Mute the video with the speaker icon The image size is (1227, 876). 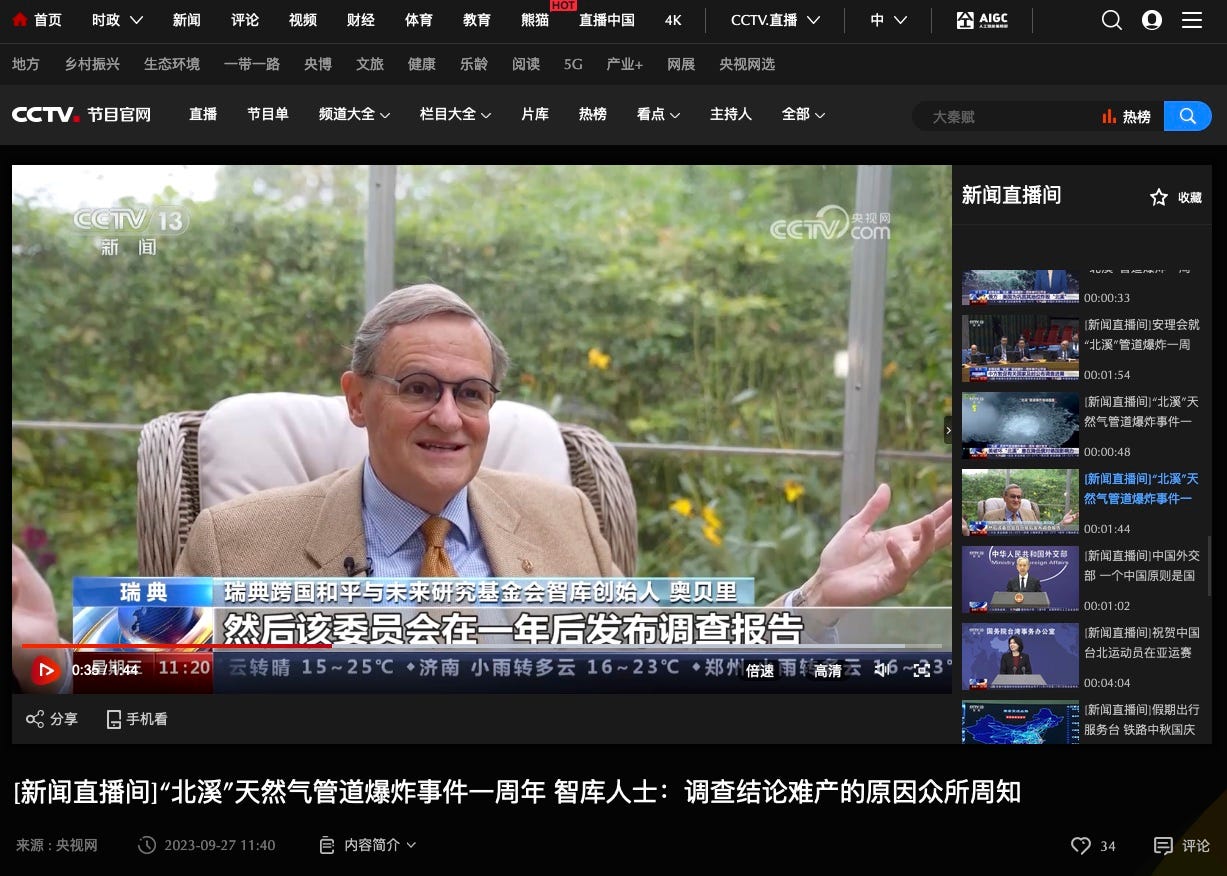point(882,670)
